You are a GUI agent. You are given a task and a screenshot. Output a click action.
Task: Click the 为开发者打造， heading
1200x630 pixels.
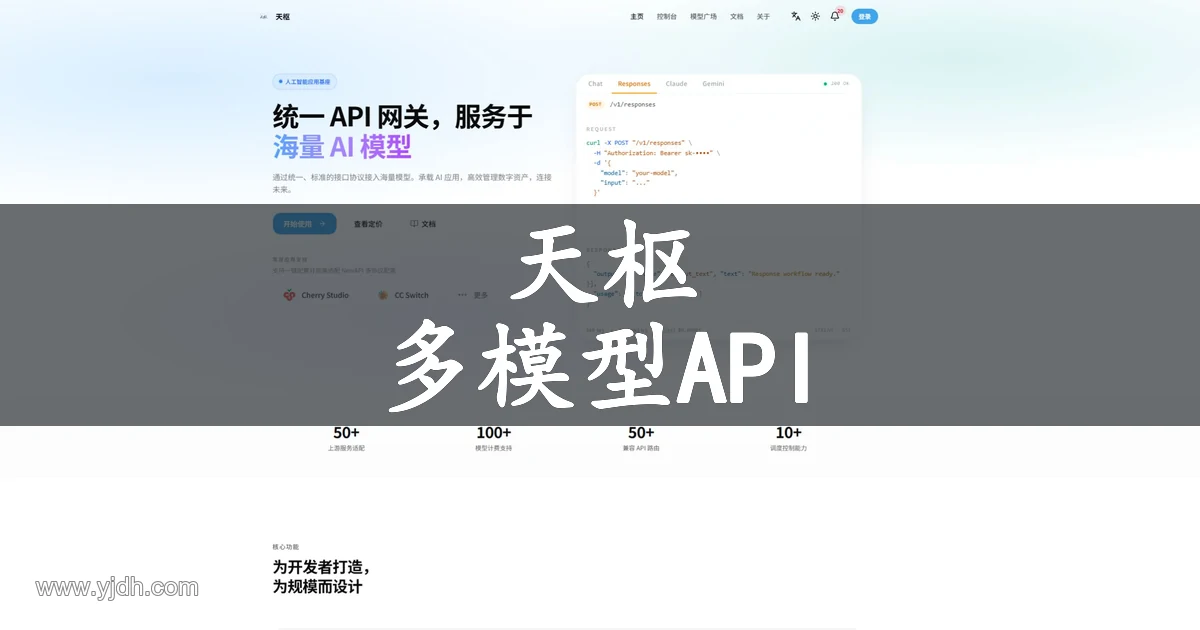coord(321,567)
